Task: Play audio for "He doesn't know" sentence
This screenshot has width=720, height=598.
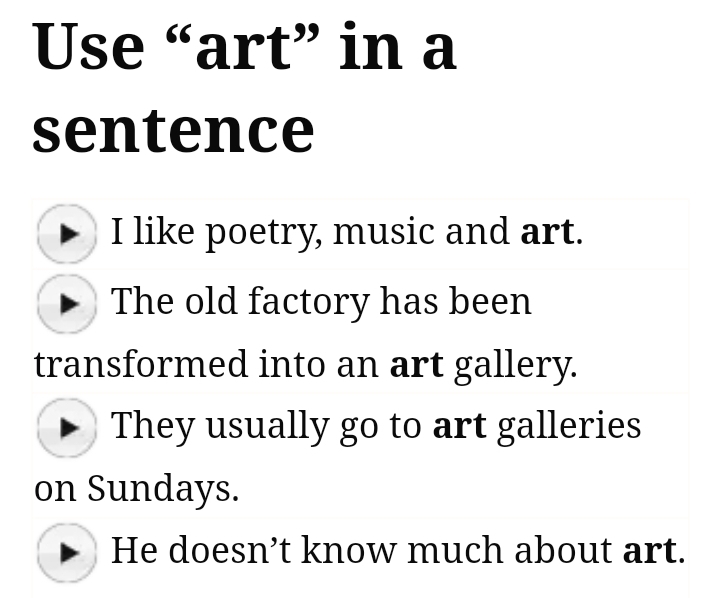Action: pos(66,551)
